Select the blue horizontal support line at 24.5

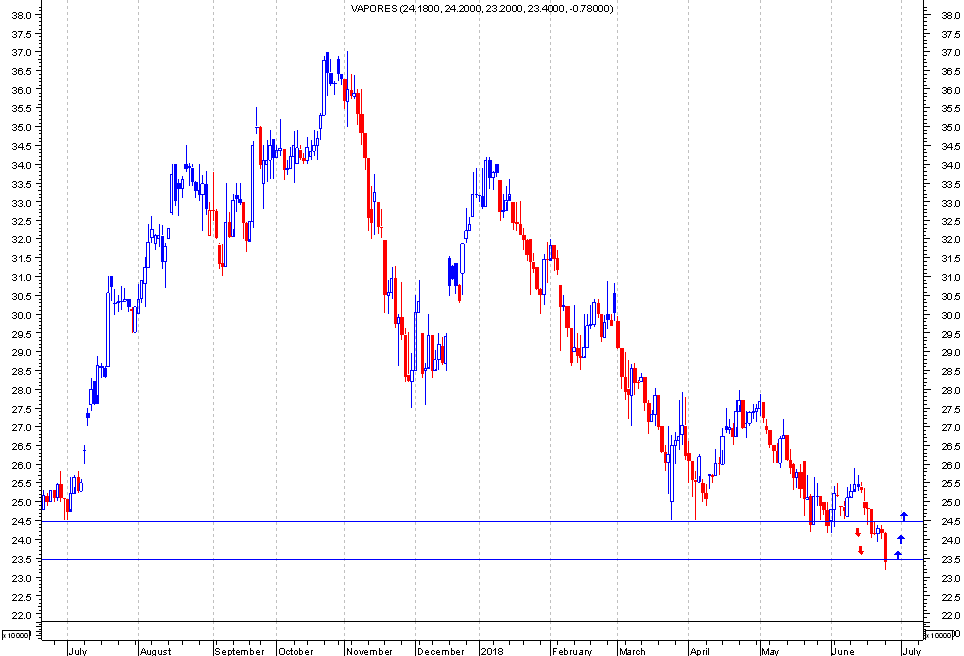click(x=482, y=521)
